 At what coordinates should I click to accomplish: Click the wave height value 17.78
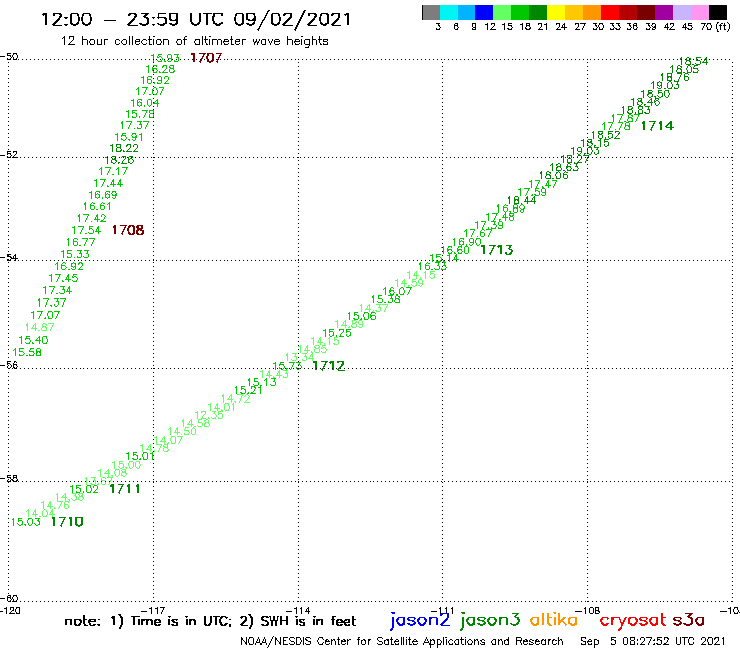point(616,126)
